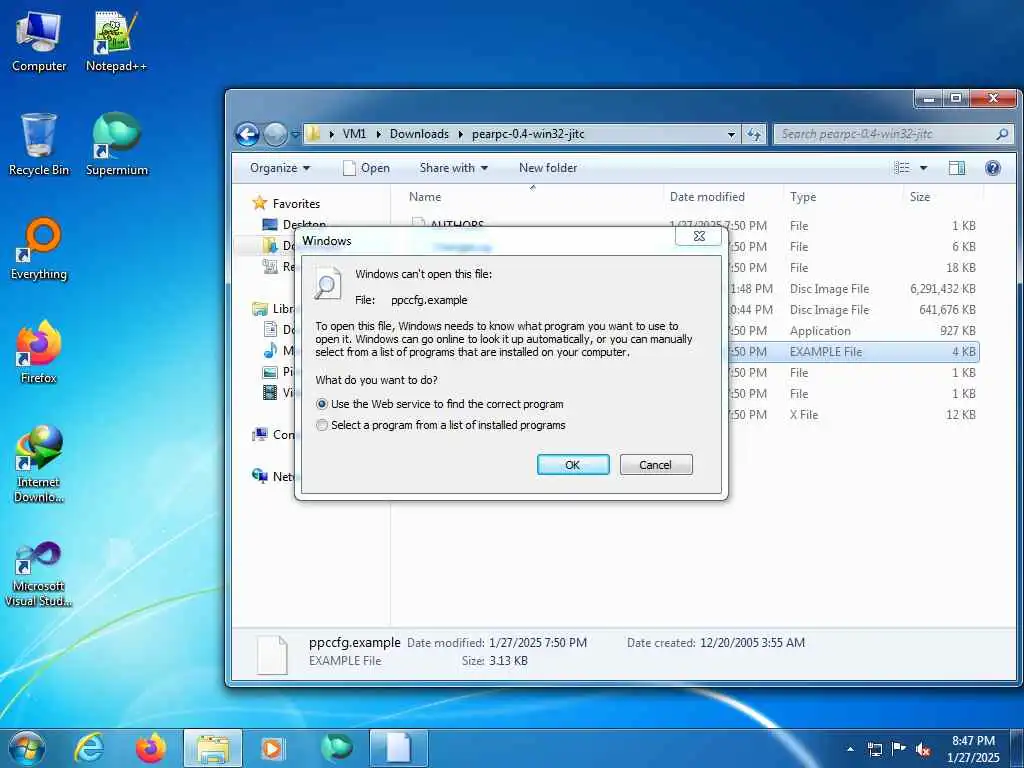
Task: Close the Windows dialog with X
Action: [x=699, y=236]
